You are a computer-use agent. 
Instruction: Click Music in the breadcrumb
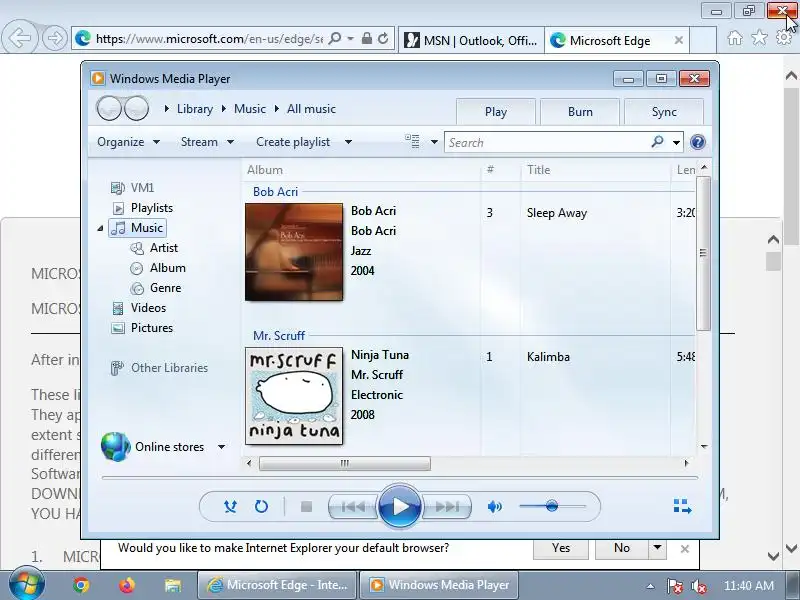249,109
